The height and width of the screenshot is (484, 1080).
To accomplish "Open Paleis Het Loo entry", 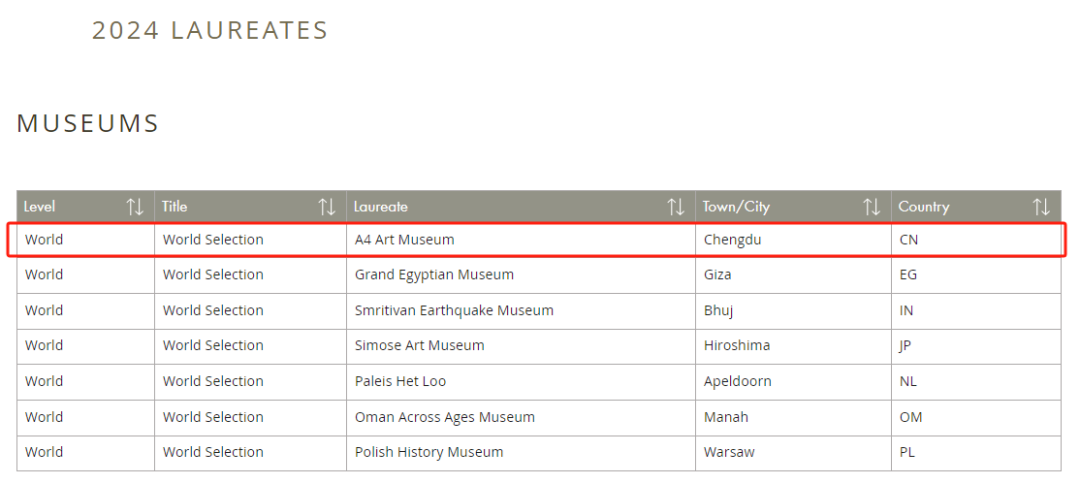I will tap(400, 381).
